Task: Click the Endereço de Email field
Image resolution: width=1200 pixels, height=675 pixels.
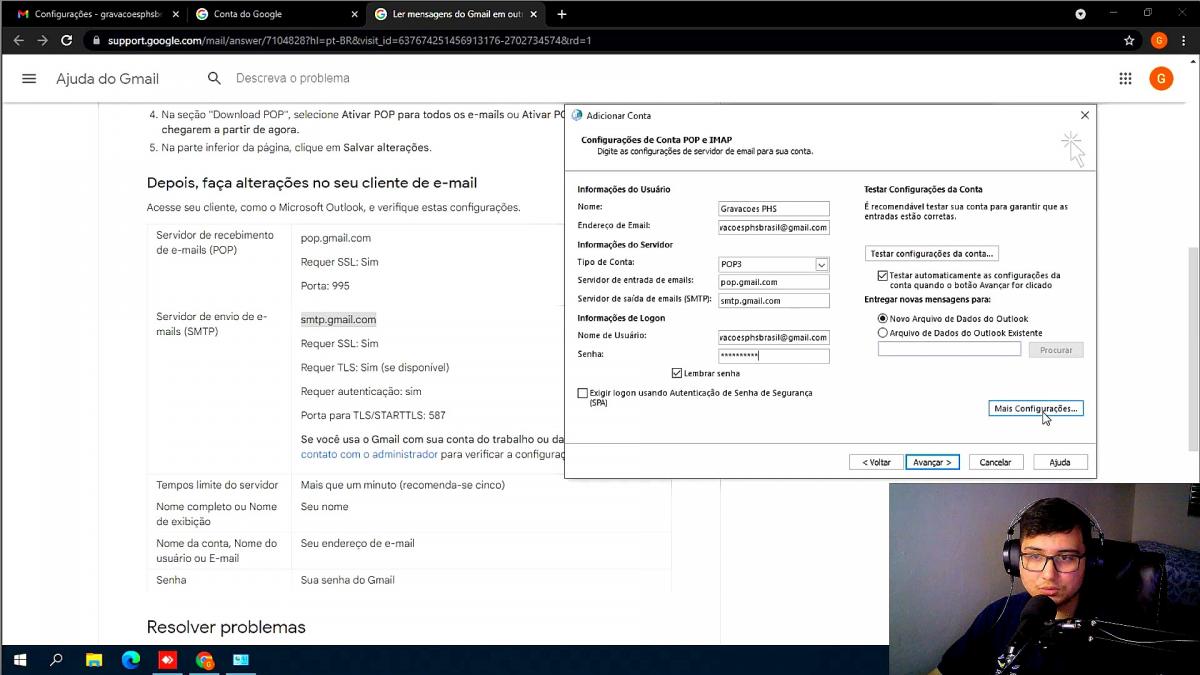Action: [x=774, y=227]
